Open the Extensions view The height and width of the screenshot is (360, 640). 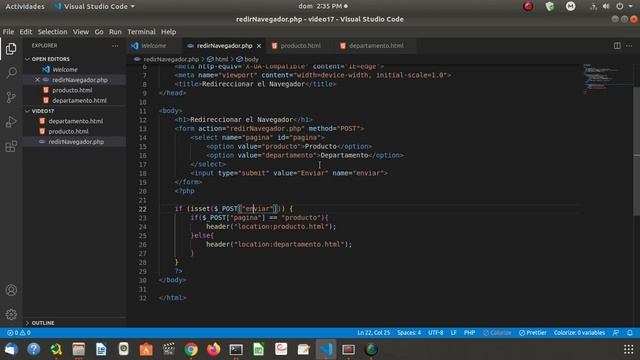[11, 146]
